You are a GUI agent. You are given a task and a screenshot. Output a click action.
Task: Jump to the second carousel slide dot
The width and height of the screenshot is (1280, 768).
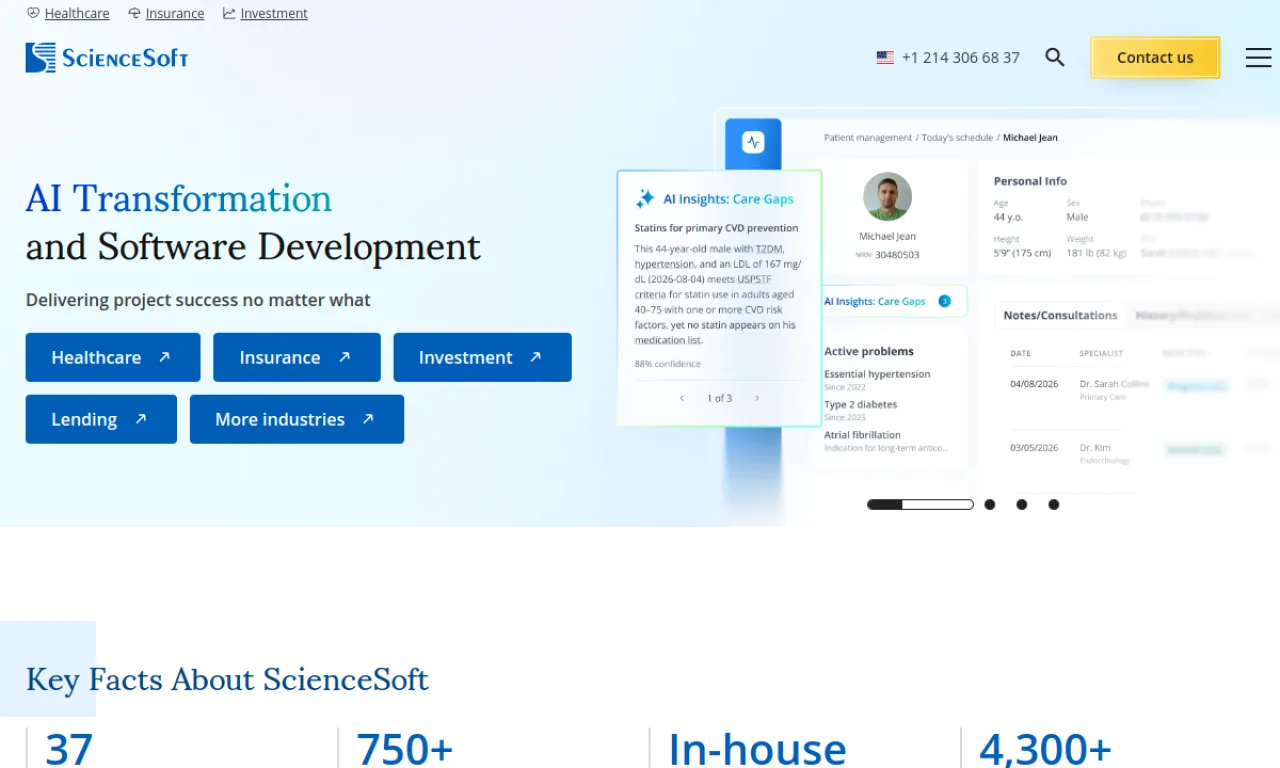click(990, 505)
